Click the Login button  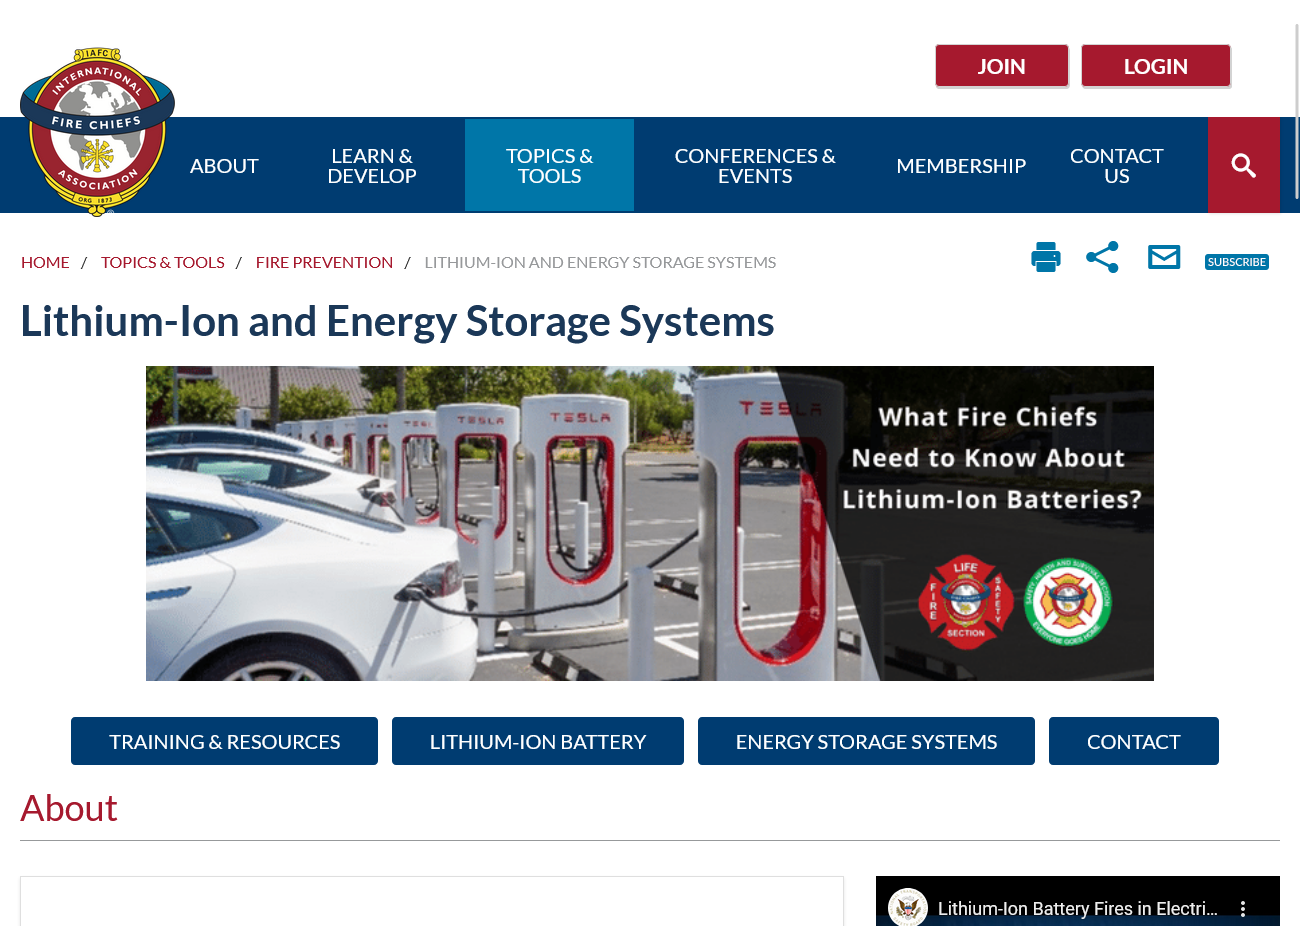pos(1156,66)
